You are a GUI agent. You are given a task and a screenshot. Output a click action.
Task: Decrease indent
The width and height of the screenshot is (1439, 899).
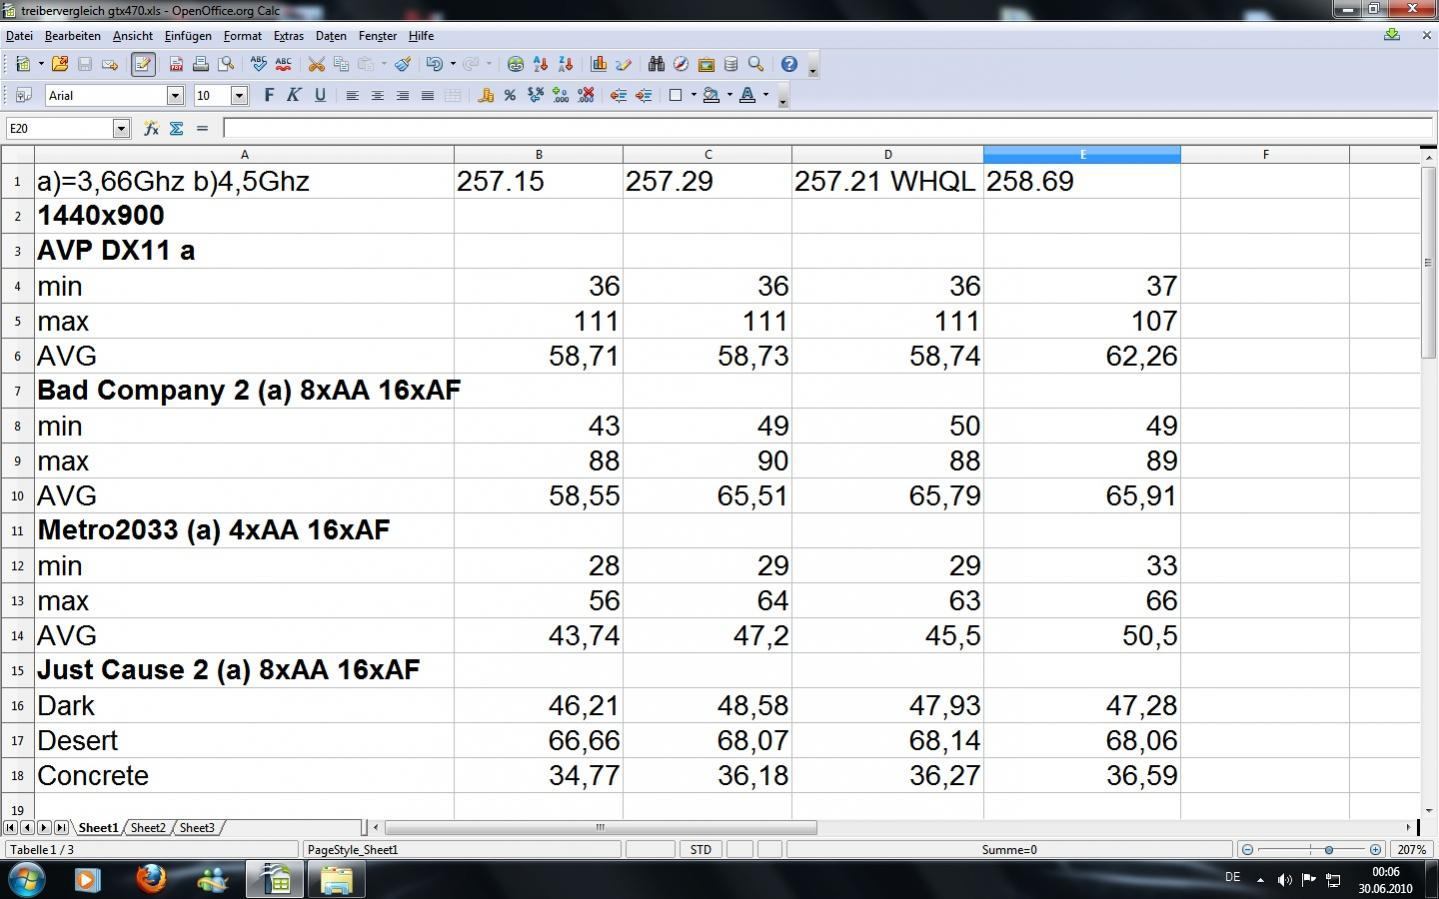(618, 95)
